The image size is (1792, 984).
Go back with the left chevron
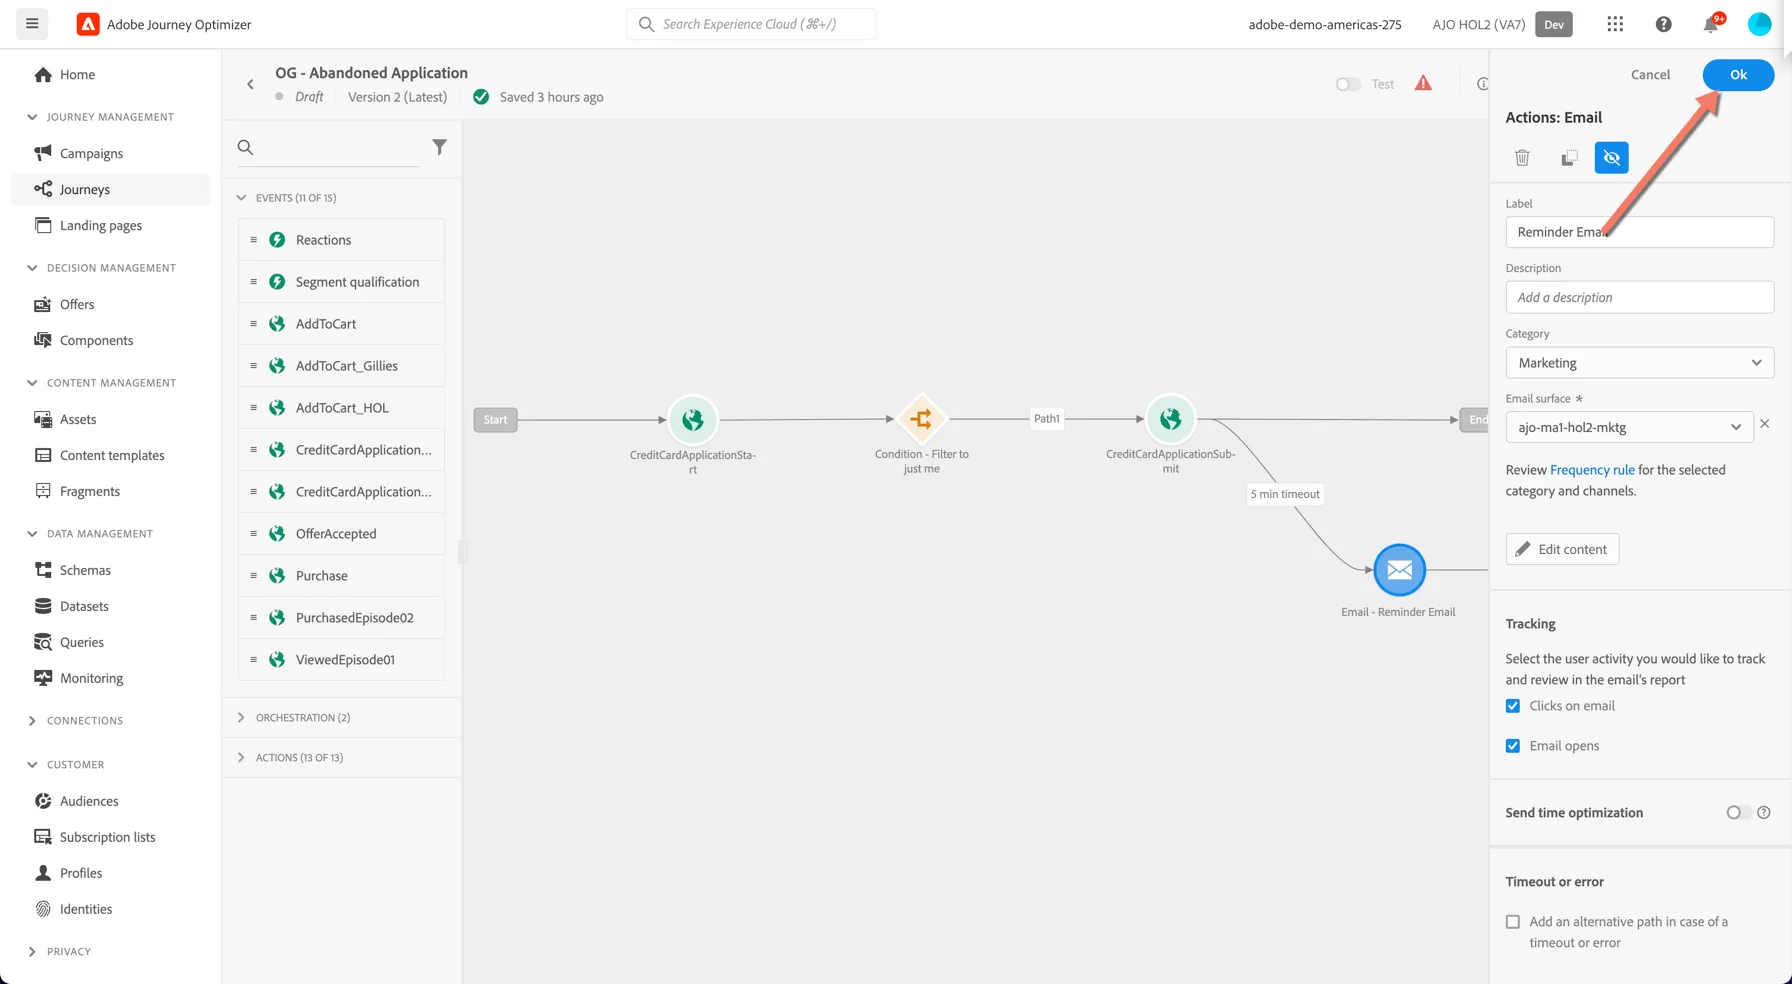[250, 84]
